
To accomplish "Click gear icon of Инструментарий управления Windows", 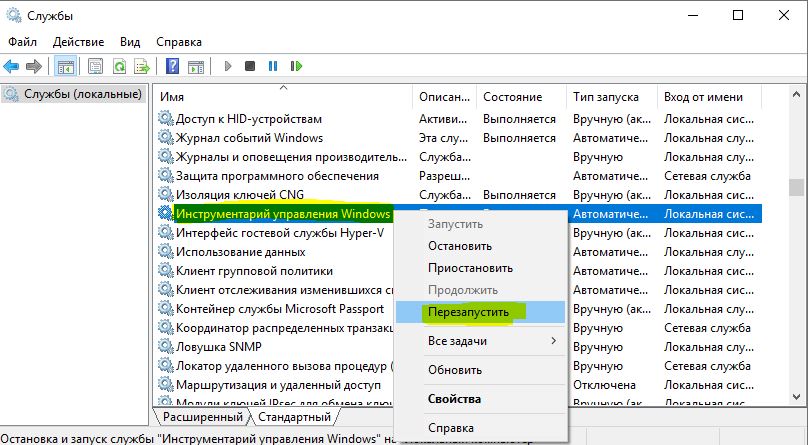I will (165, 213).
